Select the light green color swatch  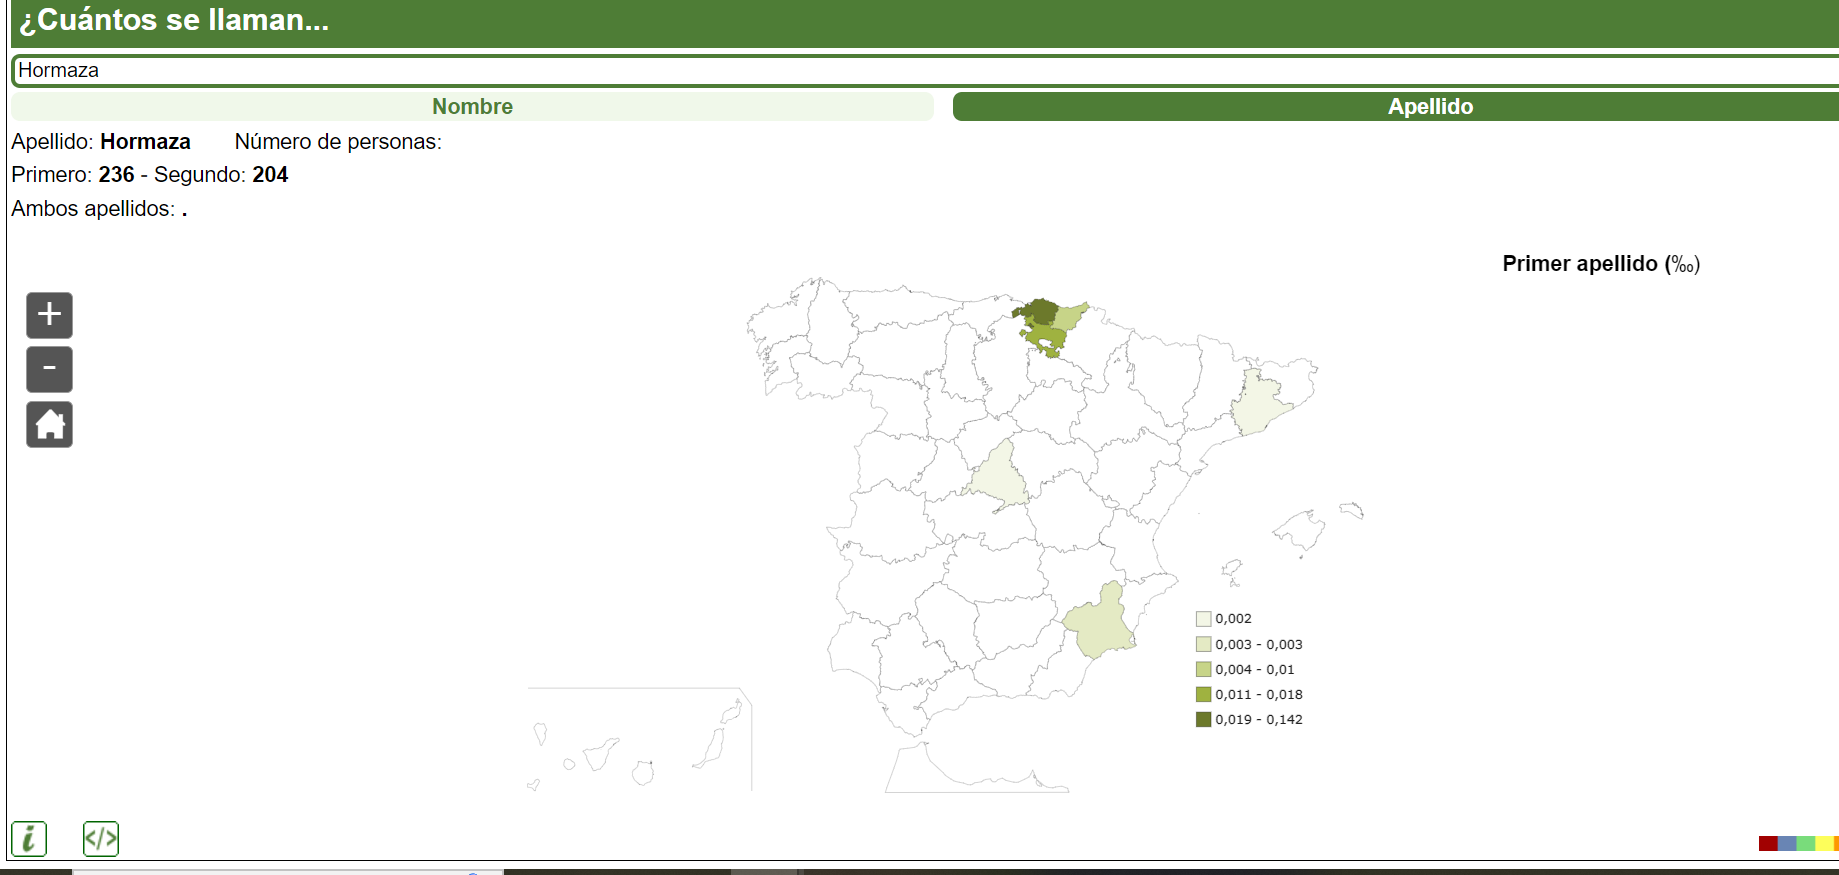(x=1806, y=843)
